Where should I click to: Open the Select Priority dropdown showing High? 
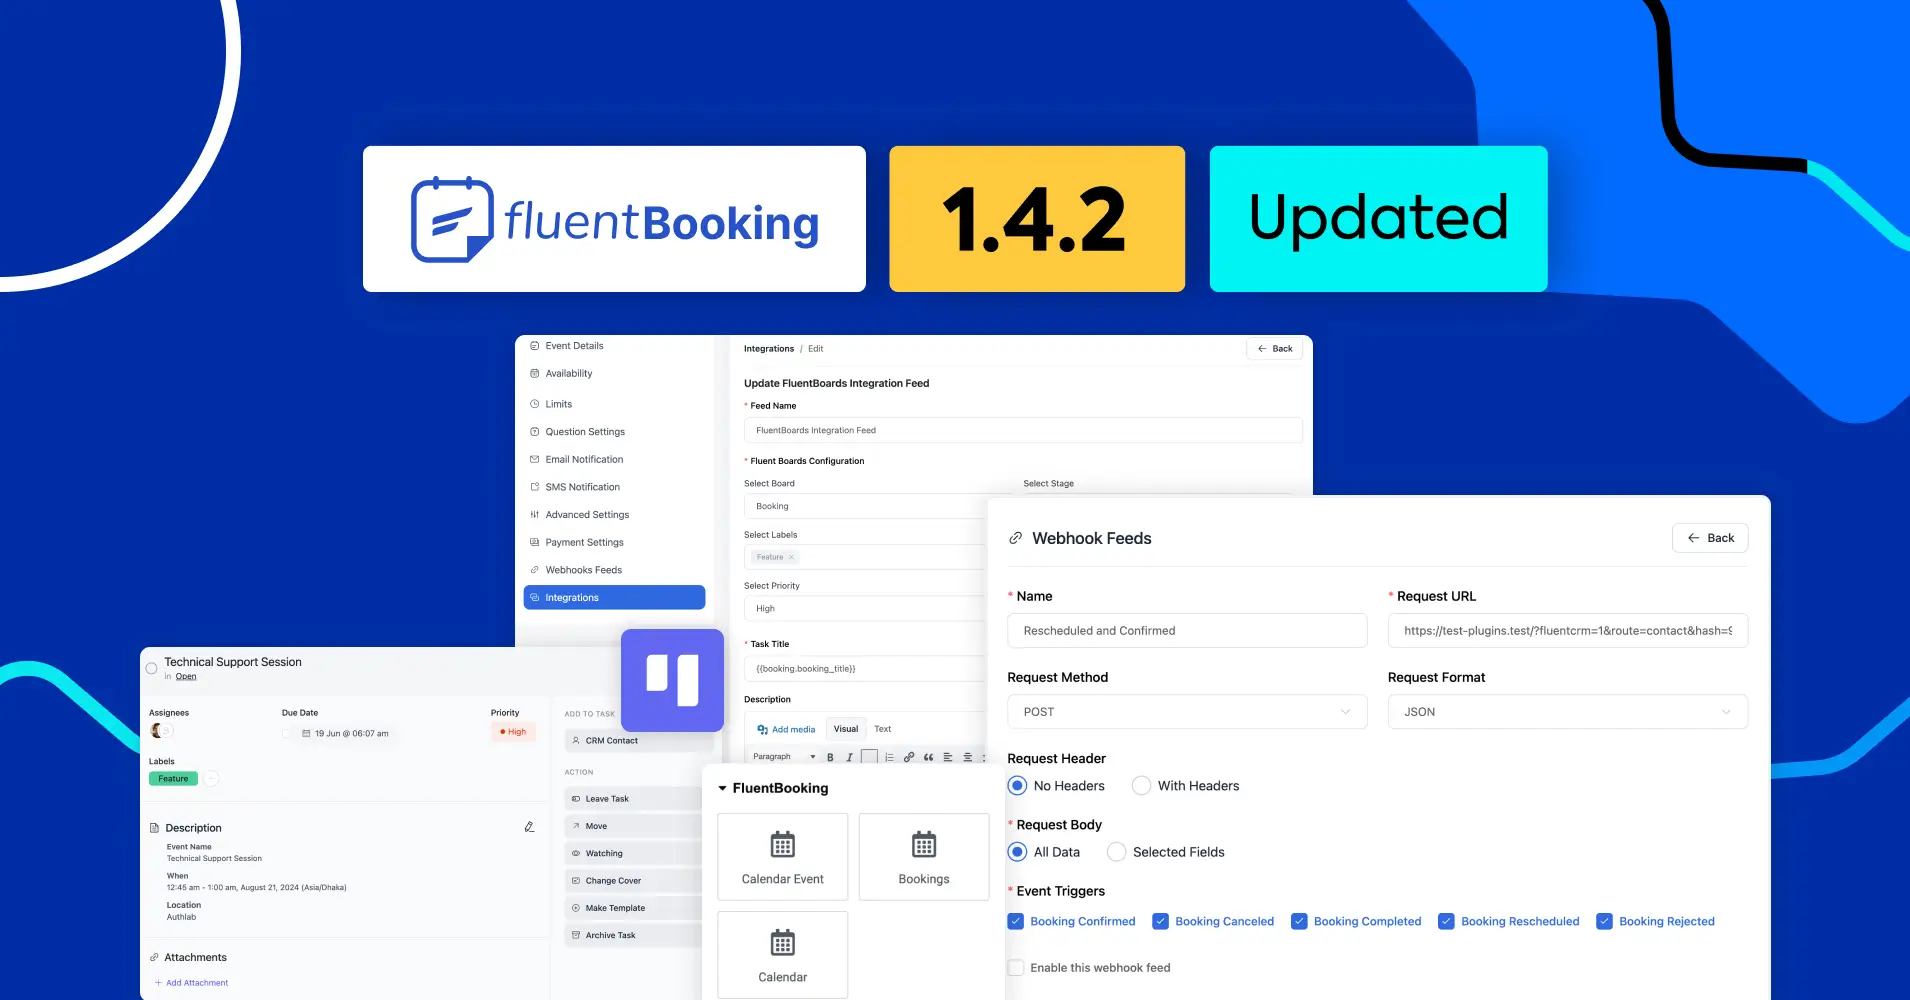(x=866, y=608)
